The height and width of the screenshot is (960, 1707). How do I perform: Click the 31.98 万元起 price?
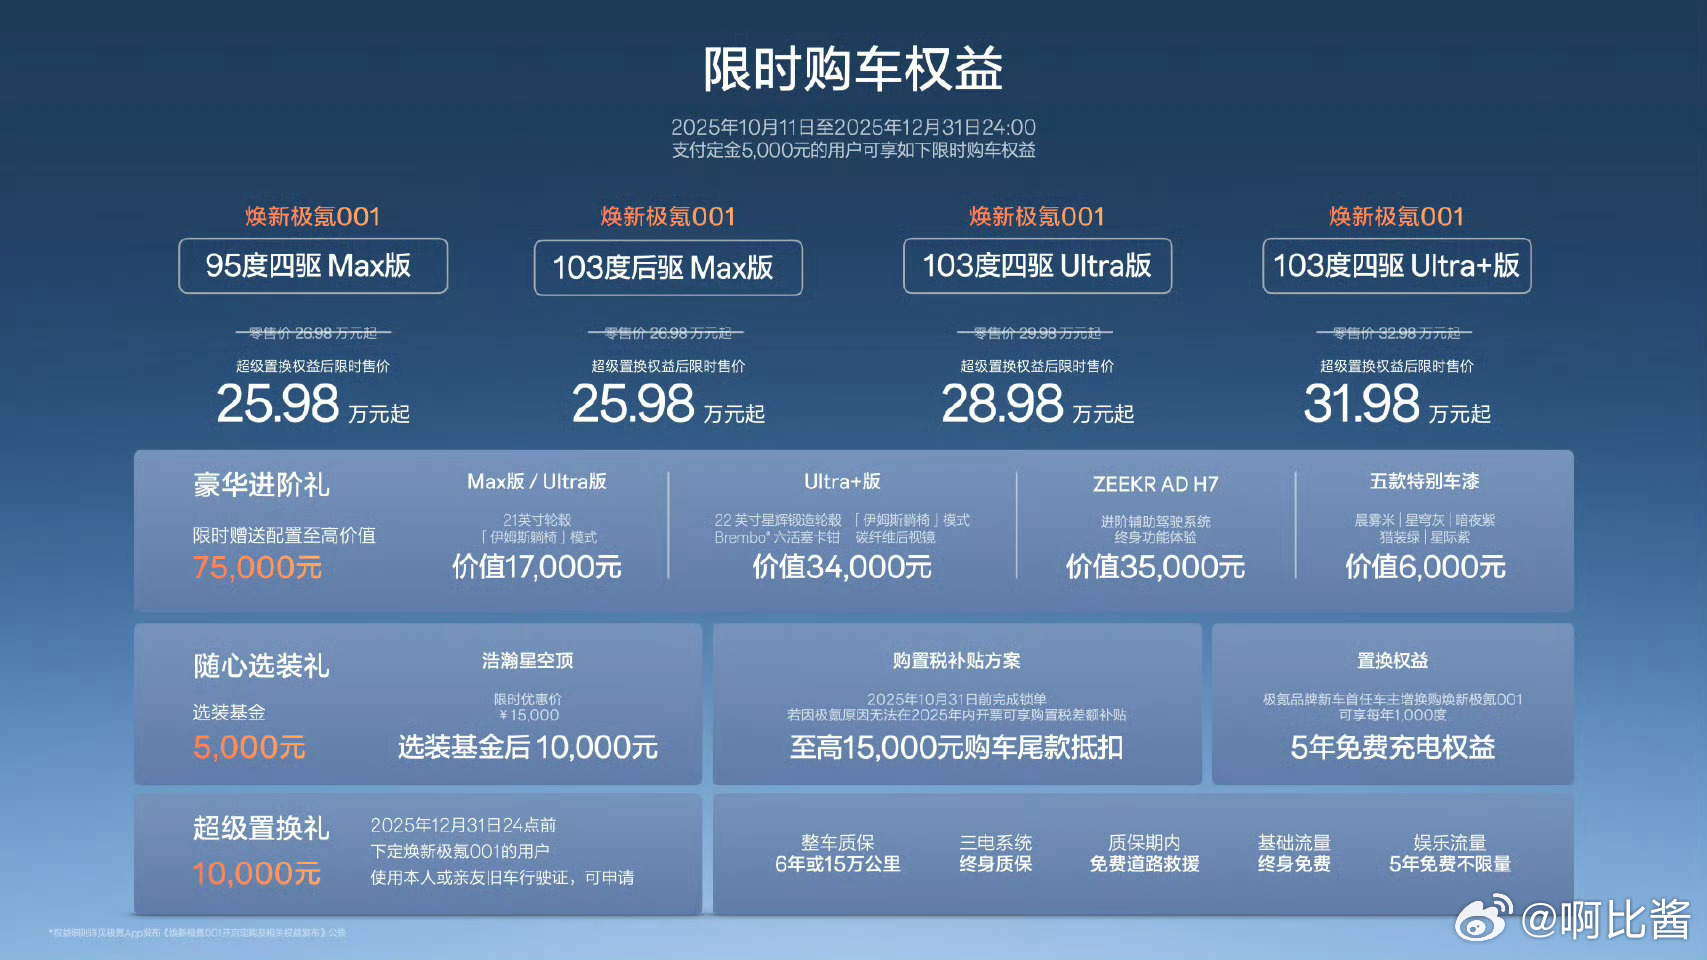pyautogui.click(x=1397, y=404)
